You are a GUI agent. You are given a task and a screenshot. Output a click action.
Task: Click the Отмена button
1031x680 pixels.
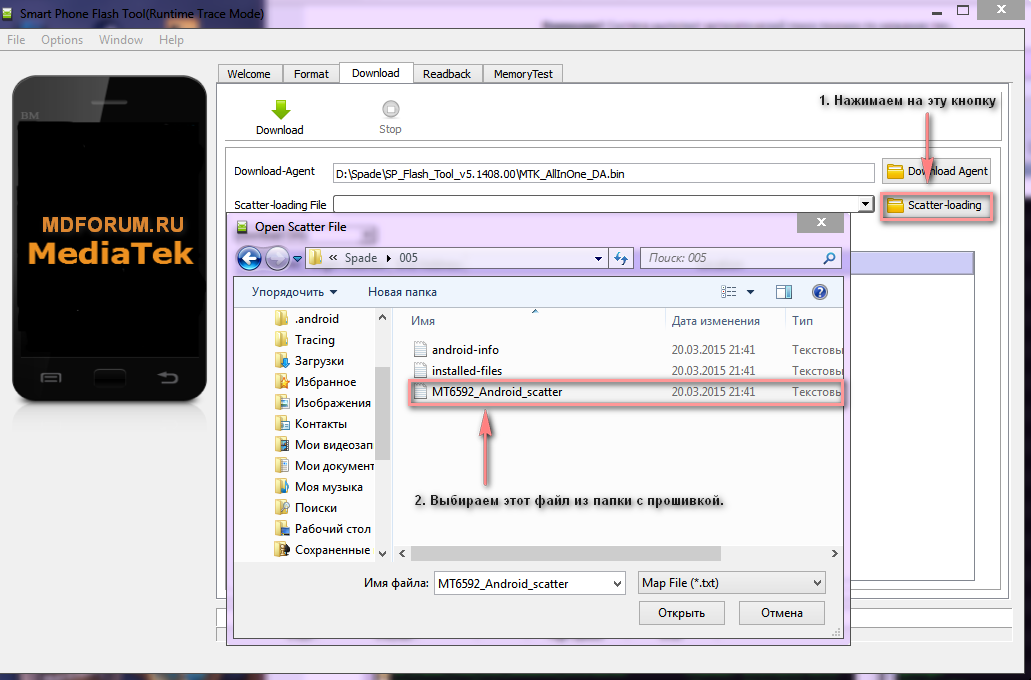782,613
